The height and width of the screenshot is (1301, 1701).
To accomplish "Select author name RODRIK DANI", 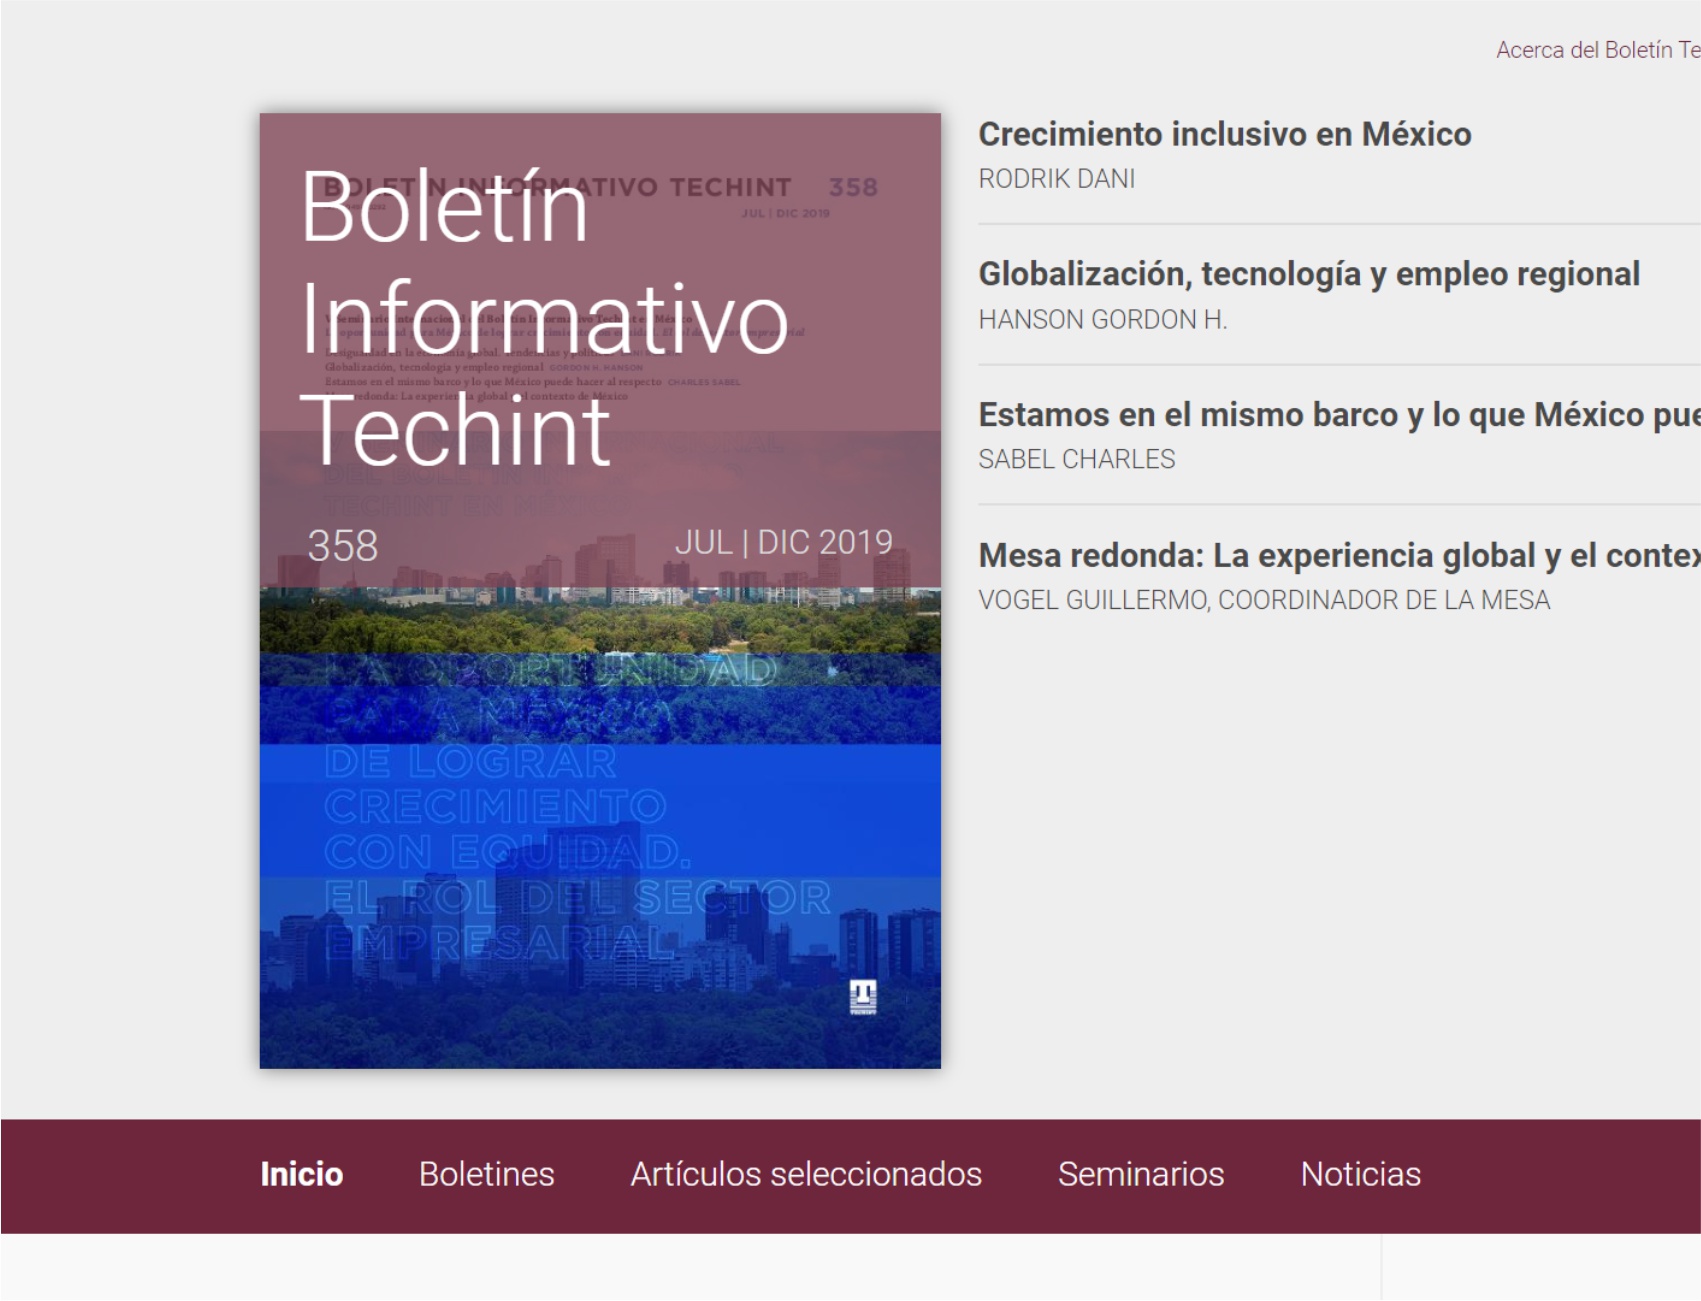I will [1056, 179].
